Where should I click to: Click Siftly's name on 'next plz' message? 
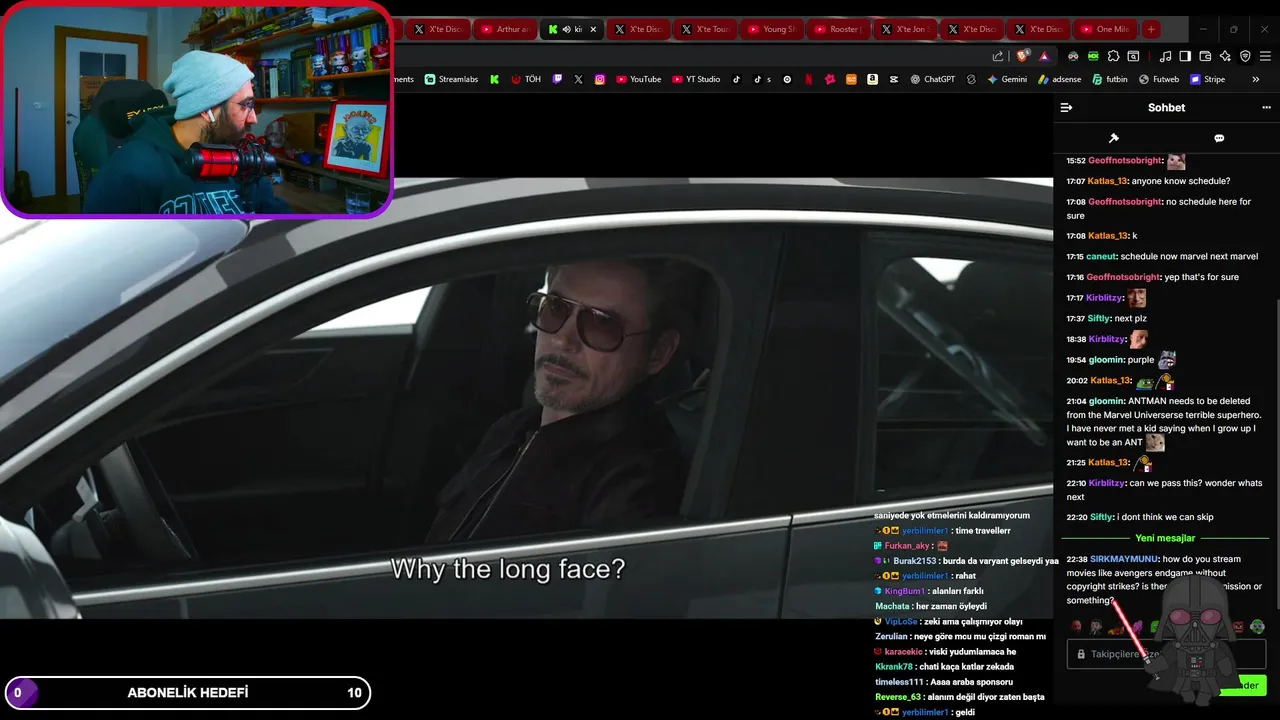click(1099, 318)
